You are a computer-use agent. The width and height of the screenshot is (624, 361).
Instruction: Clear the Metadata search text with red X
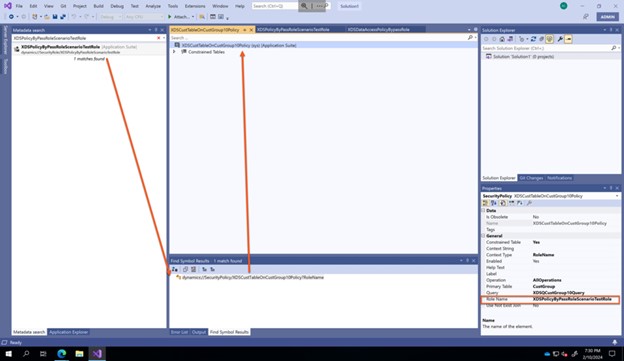(158, 38)
